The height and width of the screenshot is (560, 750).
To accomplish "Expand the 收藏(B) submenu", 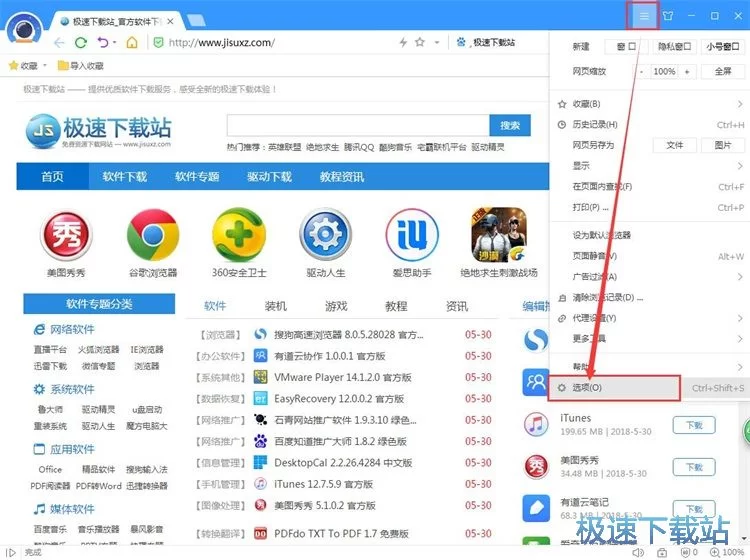I will 648,104.
